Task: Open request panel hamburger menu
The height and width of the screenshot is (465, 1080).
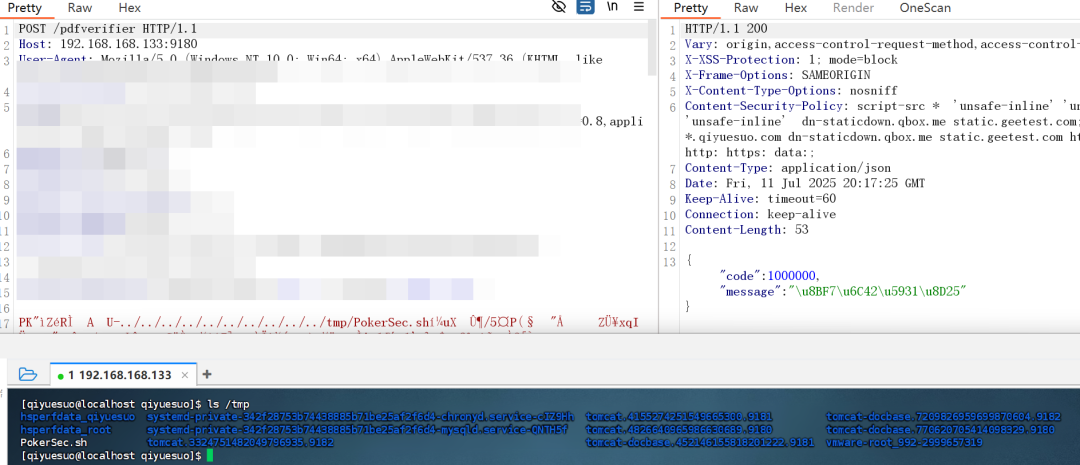Action: pos(638,8)
